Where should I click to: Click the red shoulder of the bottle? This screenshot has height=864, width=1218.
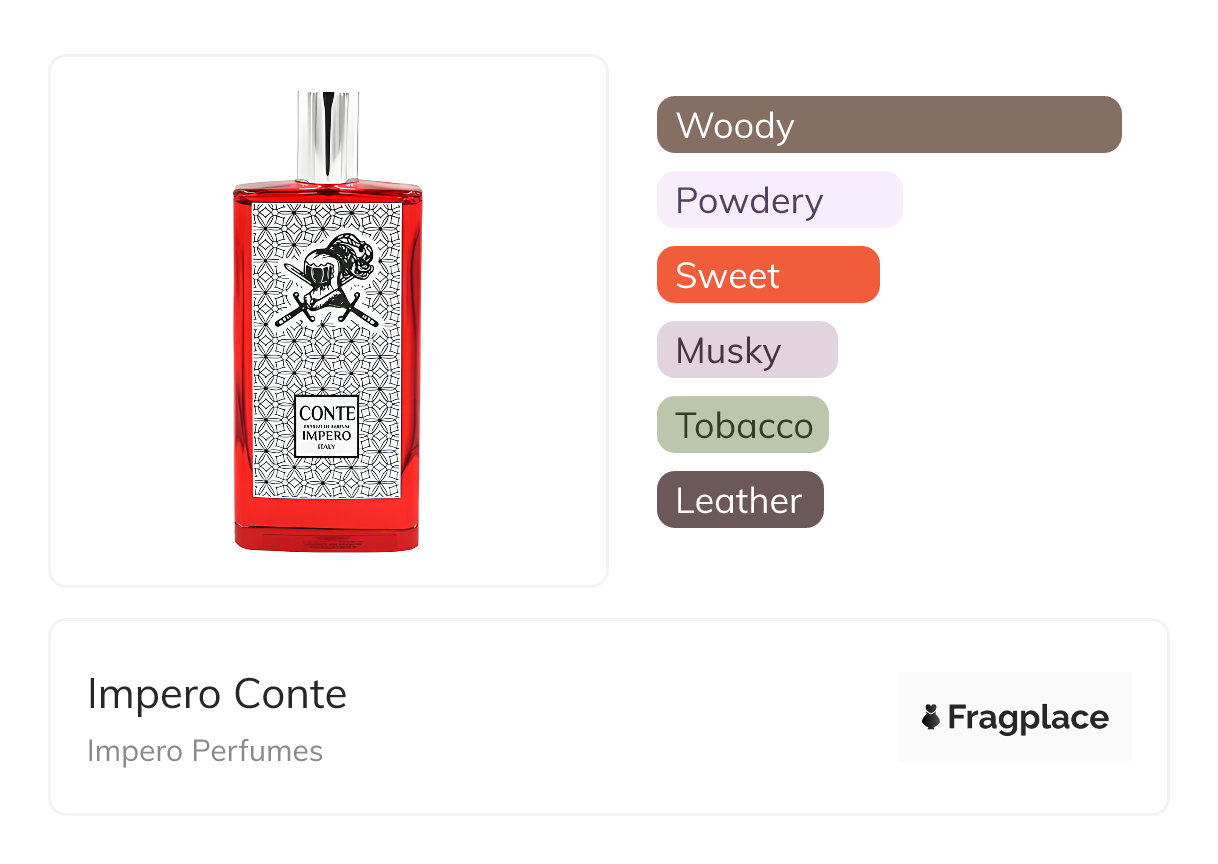(327, 192)
